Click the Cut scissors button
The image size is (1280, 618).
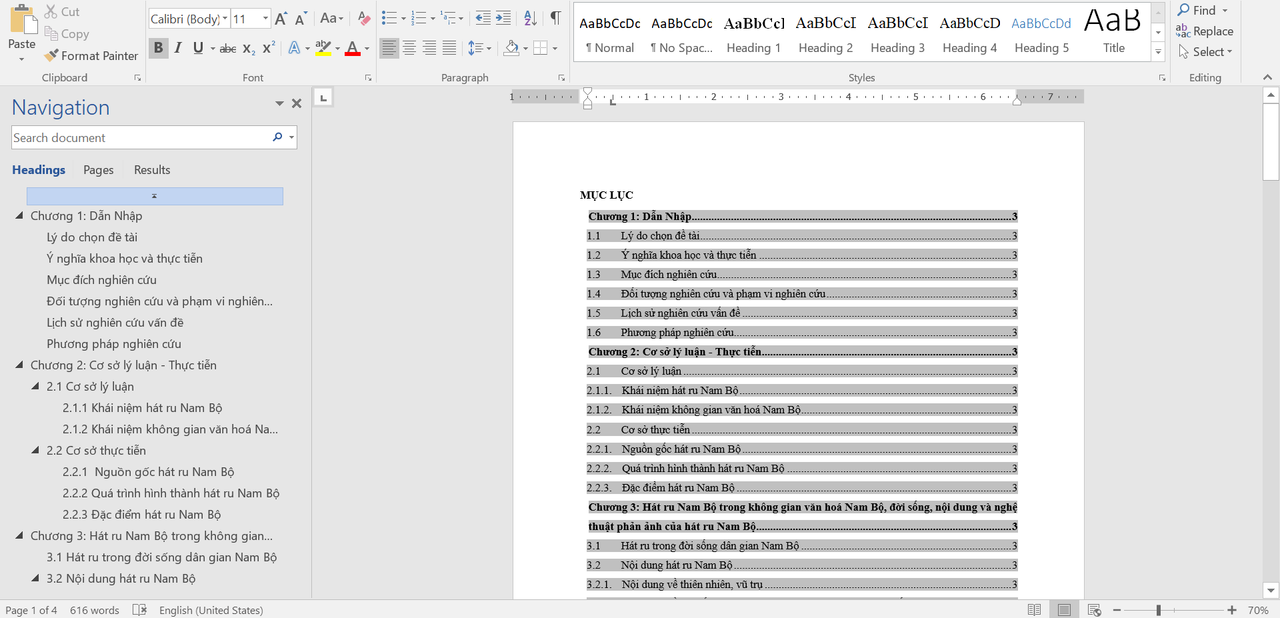[61, 12]
